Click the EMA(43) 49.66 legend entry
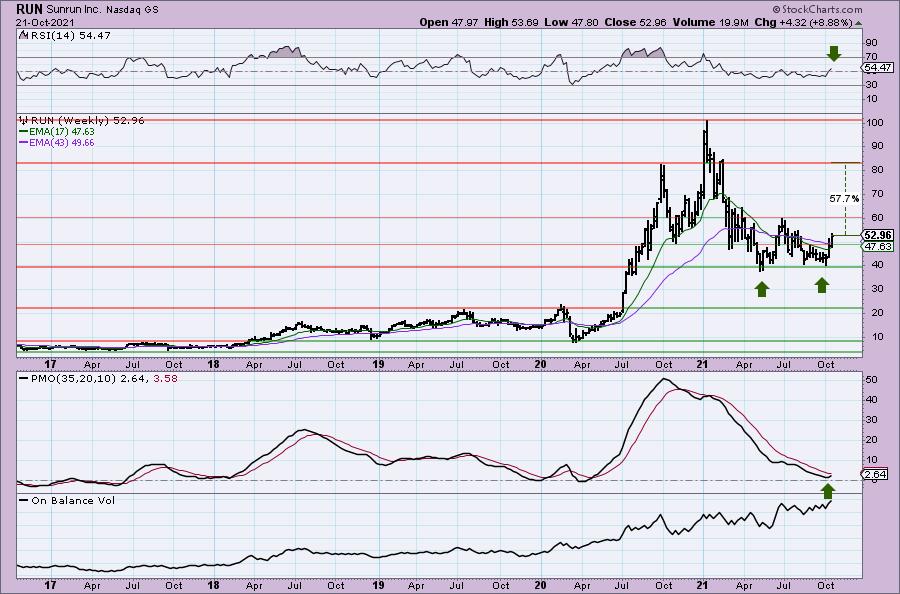 [x=62, y=142]
